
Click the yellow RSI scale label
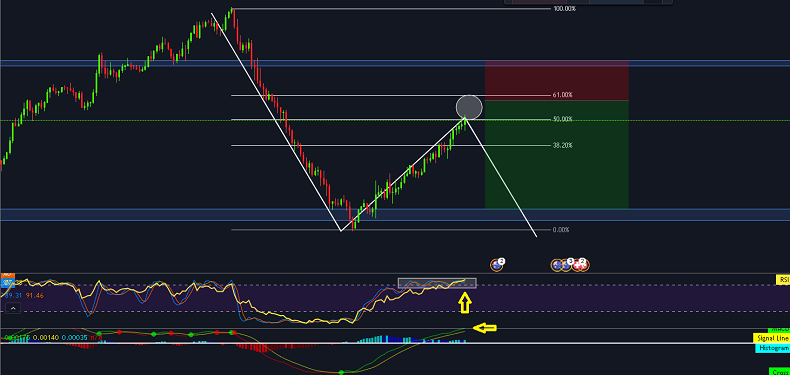[783, 279]
